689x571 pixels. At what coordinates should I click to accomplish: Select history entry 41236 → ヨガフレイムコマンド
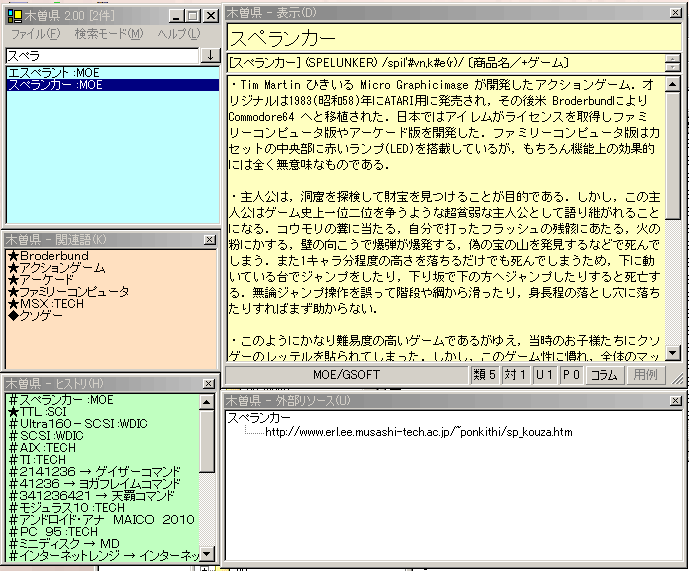coord(95,484)
